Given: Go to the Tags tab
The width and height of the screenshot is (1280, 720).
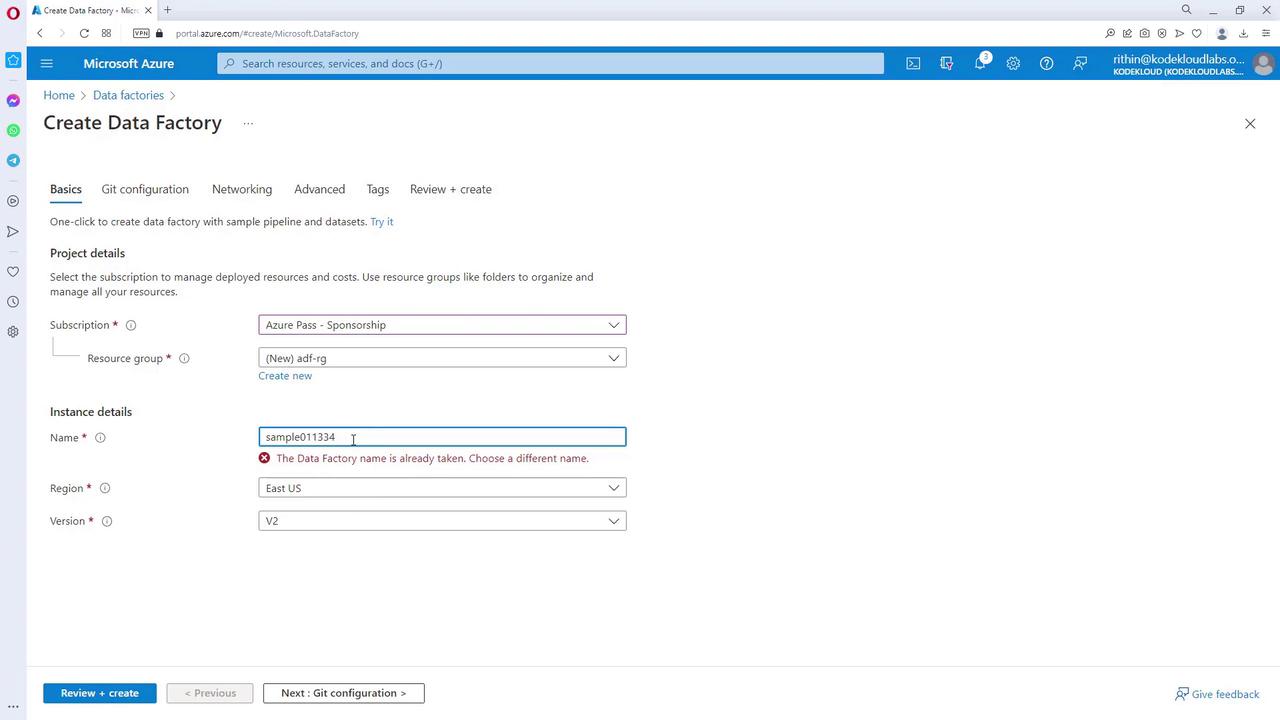Looking at the screenshot, I should [377, 189].
